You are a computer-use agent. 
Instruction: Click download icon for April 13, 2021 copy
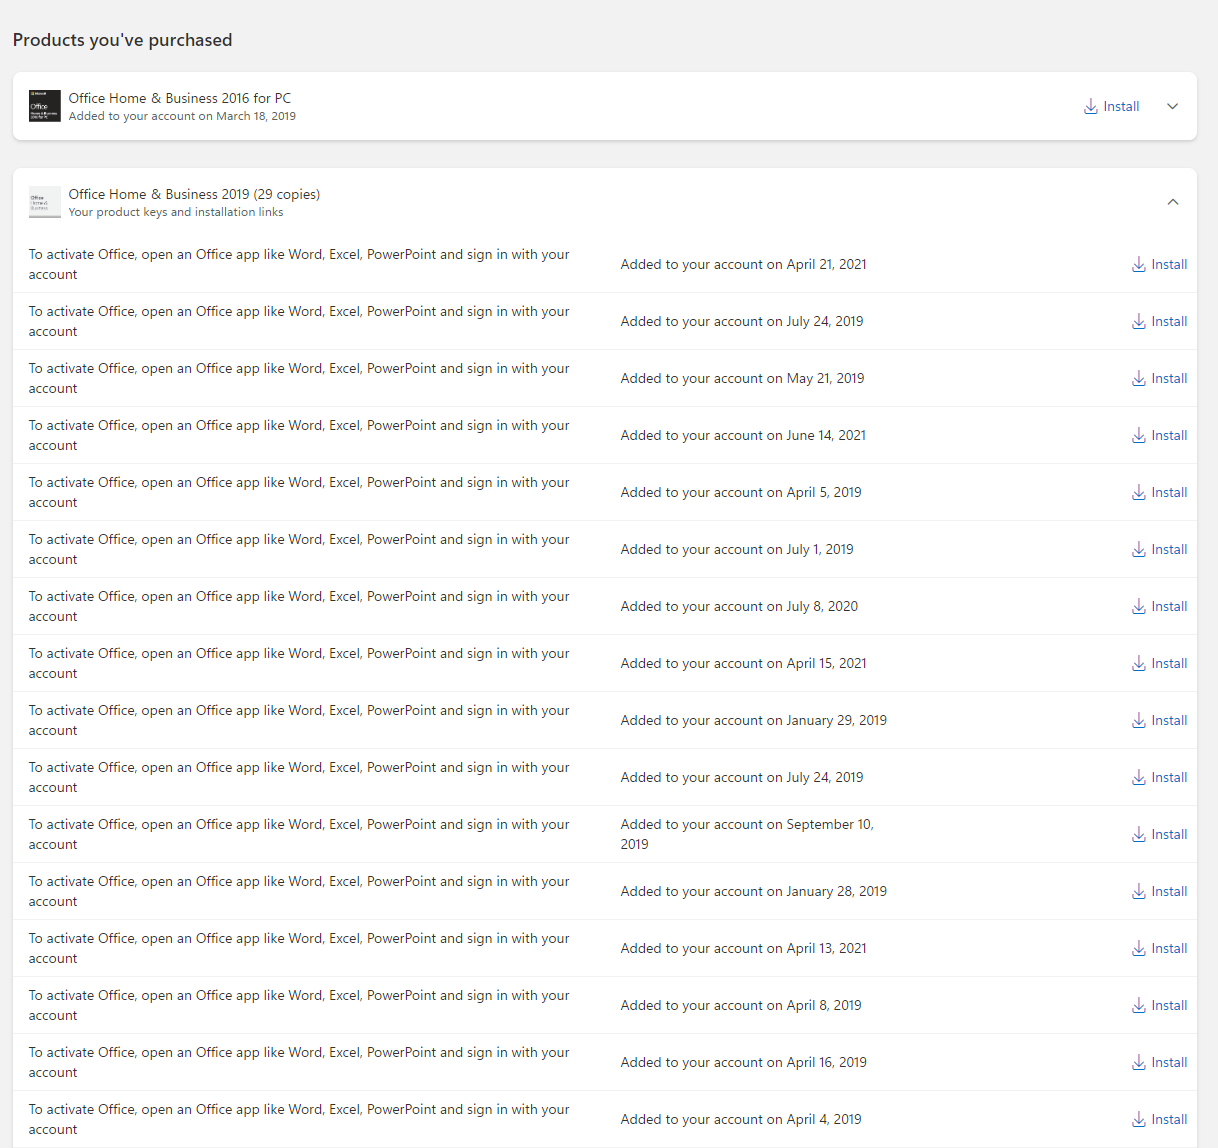[1139, 948]
